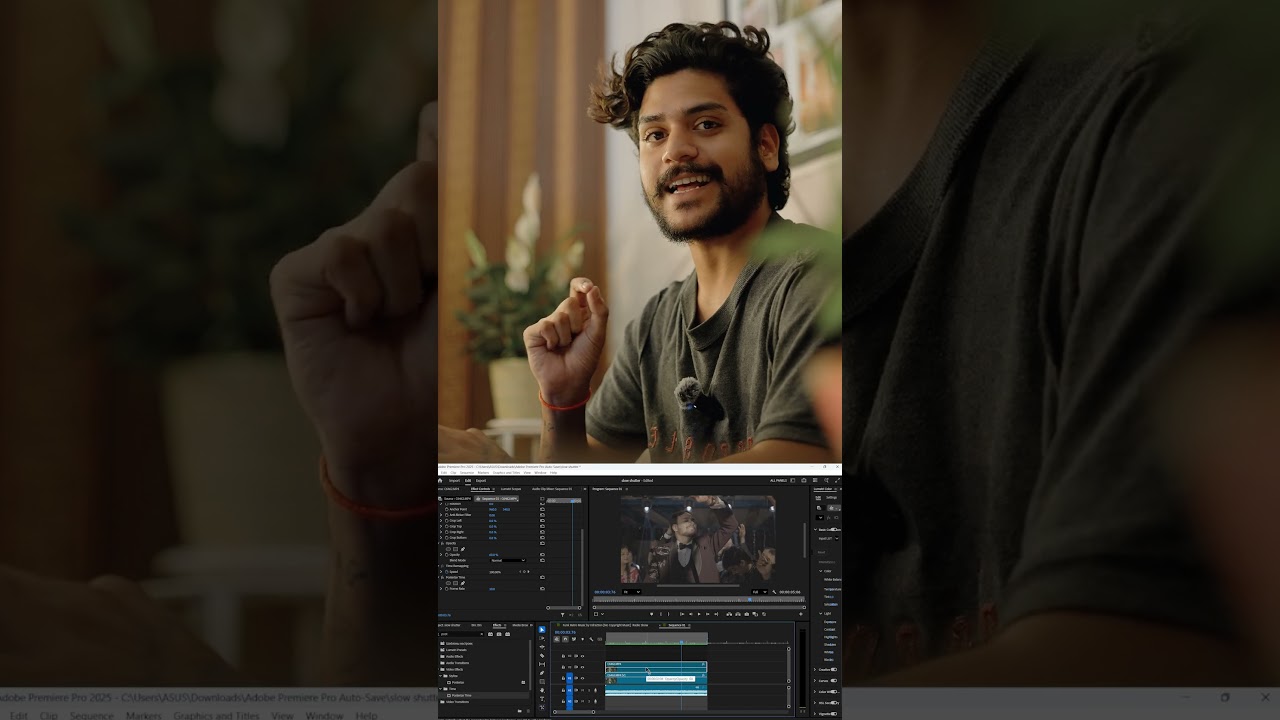Select Lumetri Presets folder in Effects panel
This screenshot has height=720, width=1280.
click(x=456, y=650)
